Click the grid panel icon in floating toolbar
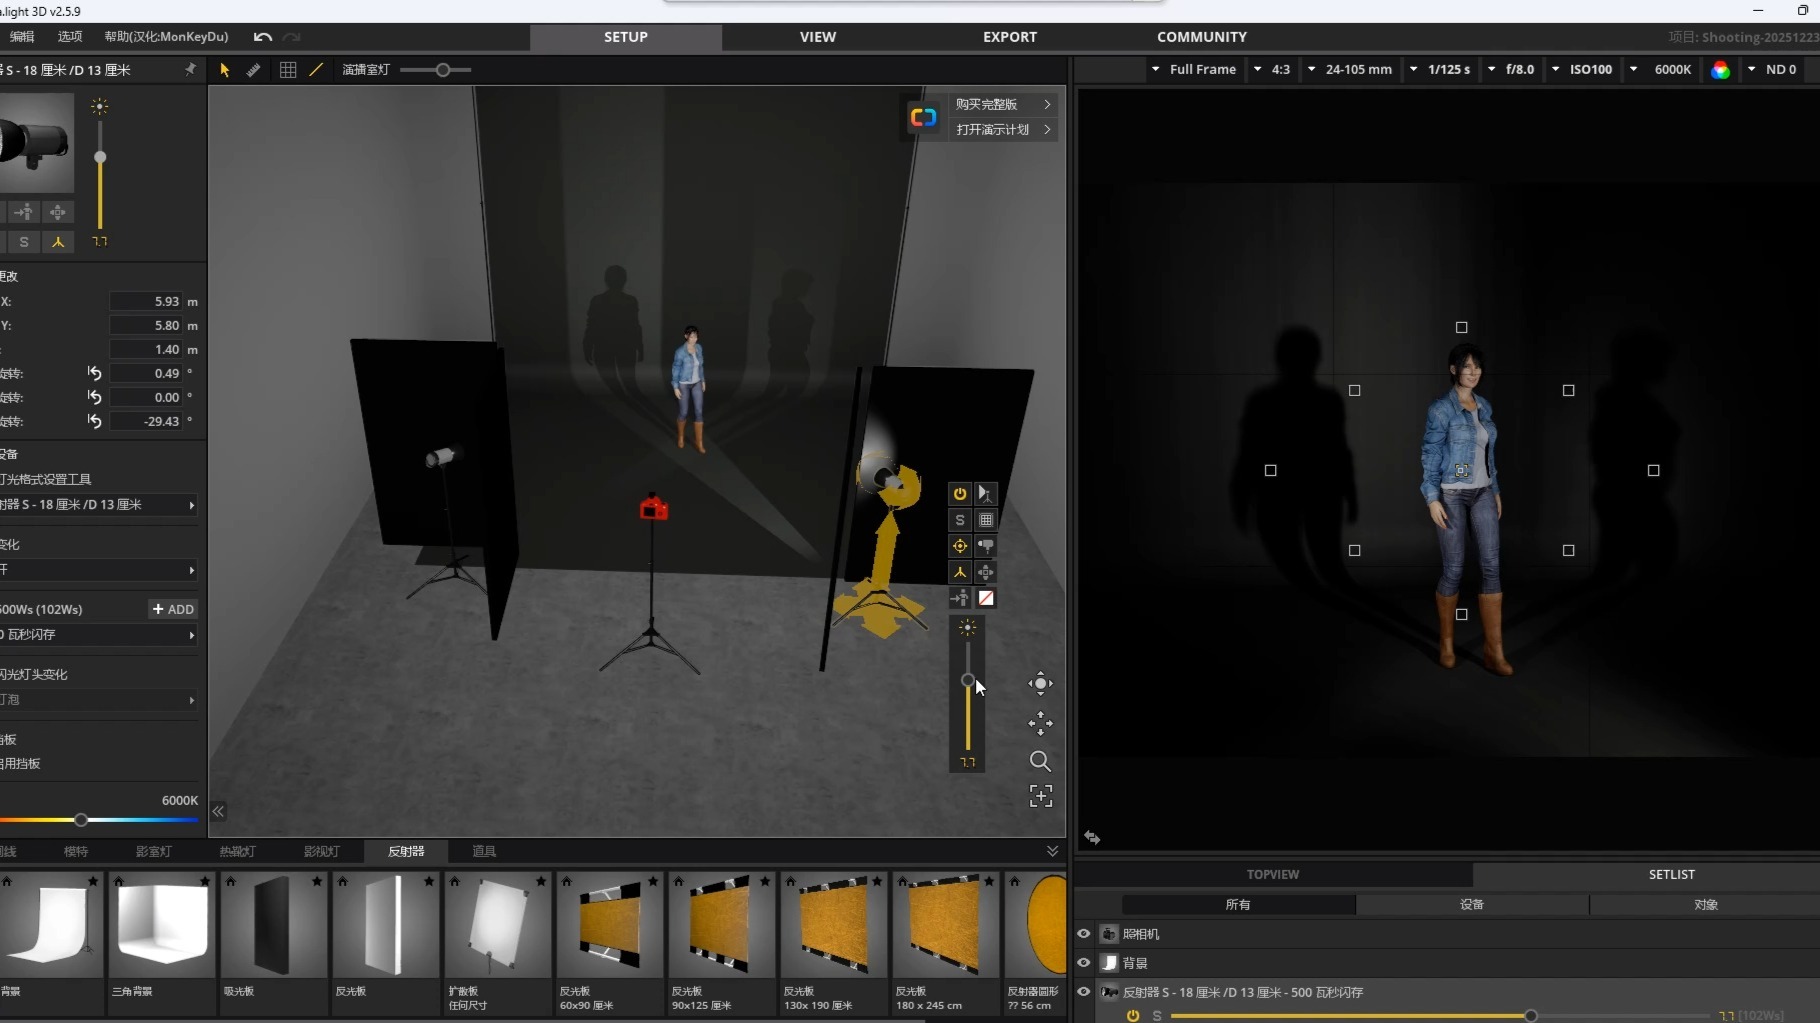 [x=986, y=520]
